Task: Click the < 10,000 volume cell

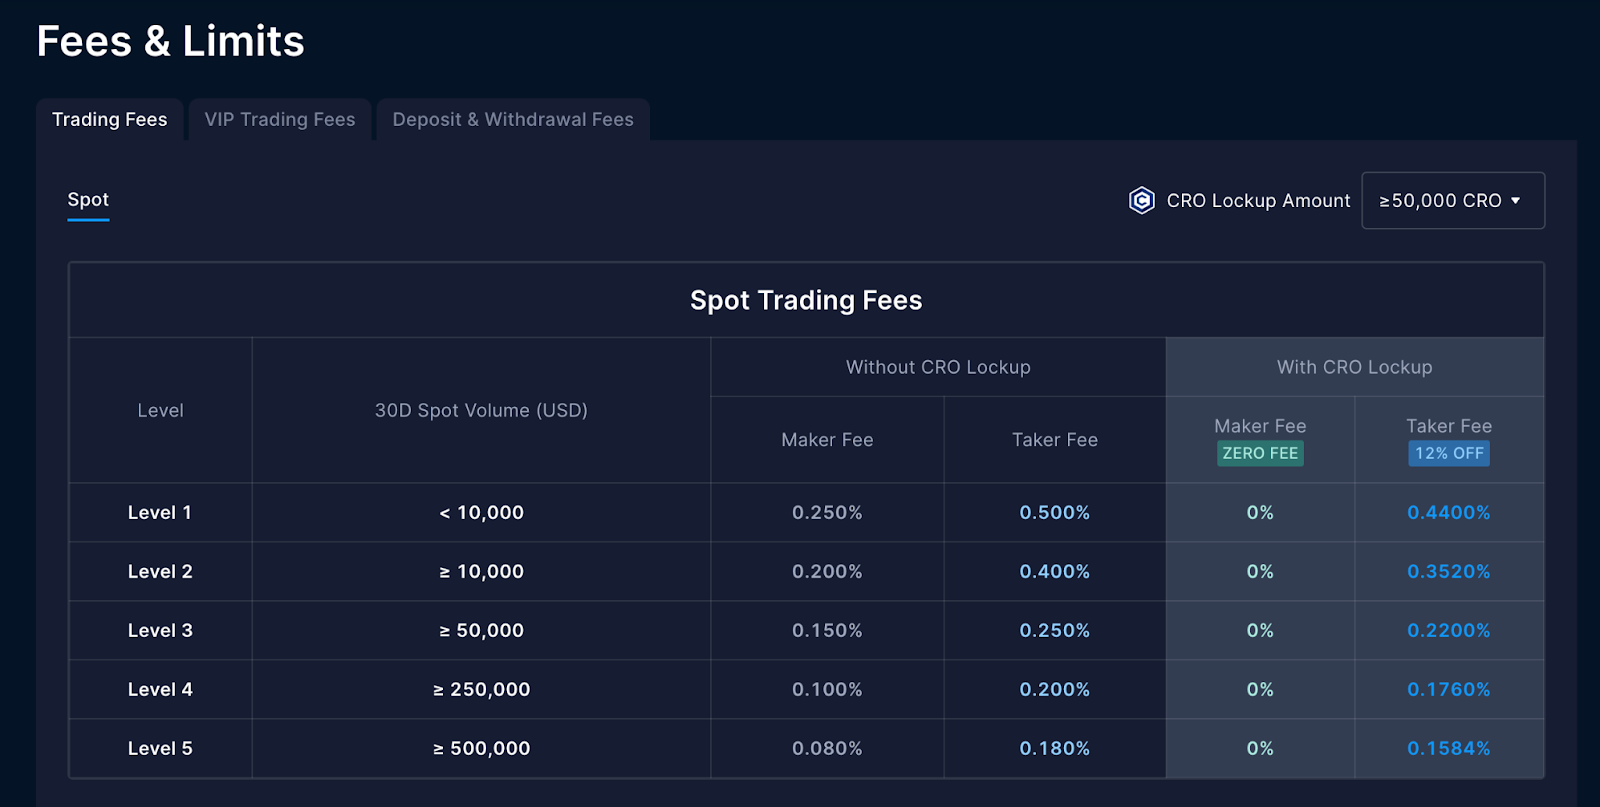Action: tap(481, 513)
